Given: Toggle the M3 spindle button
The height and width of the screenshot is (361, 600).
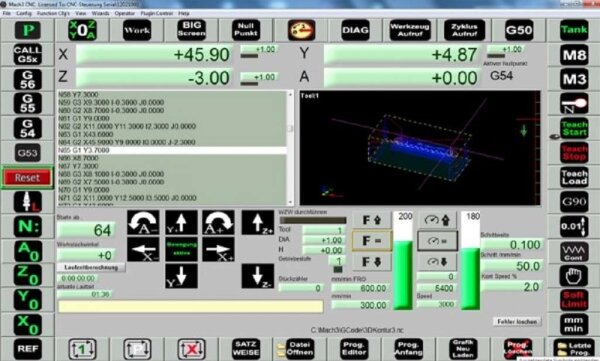Looking at the screenshot, I should [x=574, y=79].
